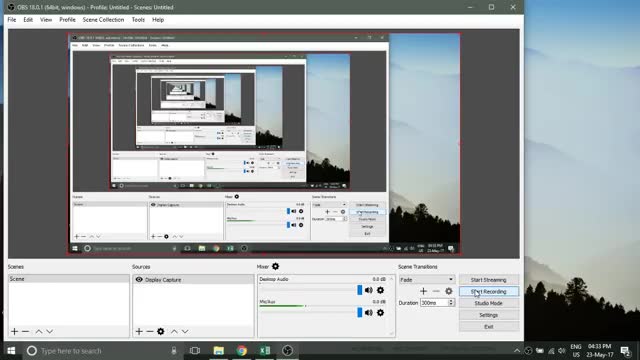640x360 pixels.
Task: Increase transition Duration with stepper arrow
Action: coord(451,301)
